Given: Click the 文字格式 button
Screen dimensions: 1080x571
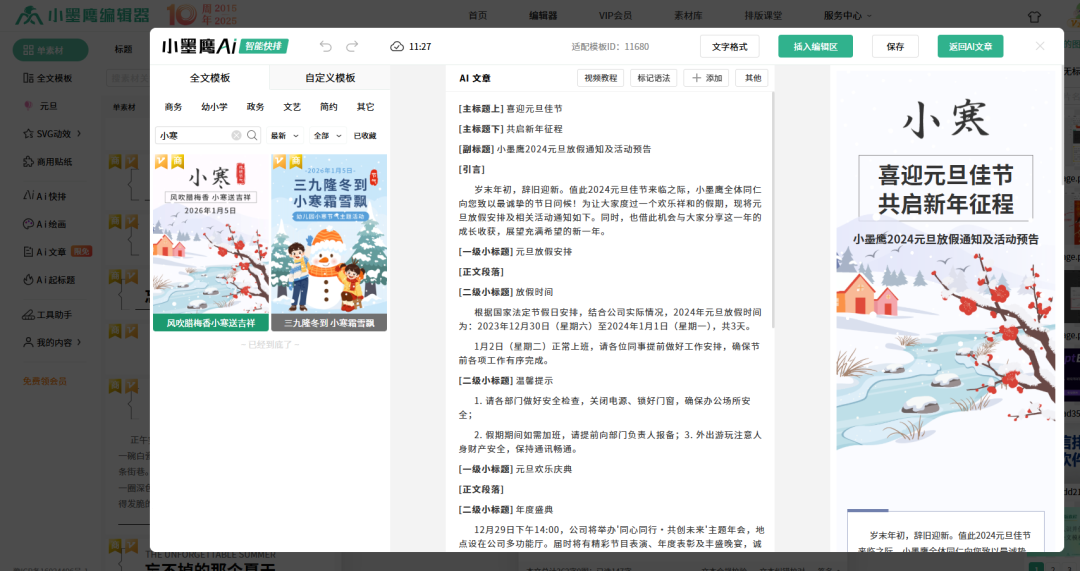Looking at the screenshot, I should tap(729, 46).
